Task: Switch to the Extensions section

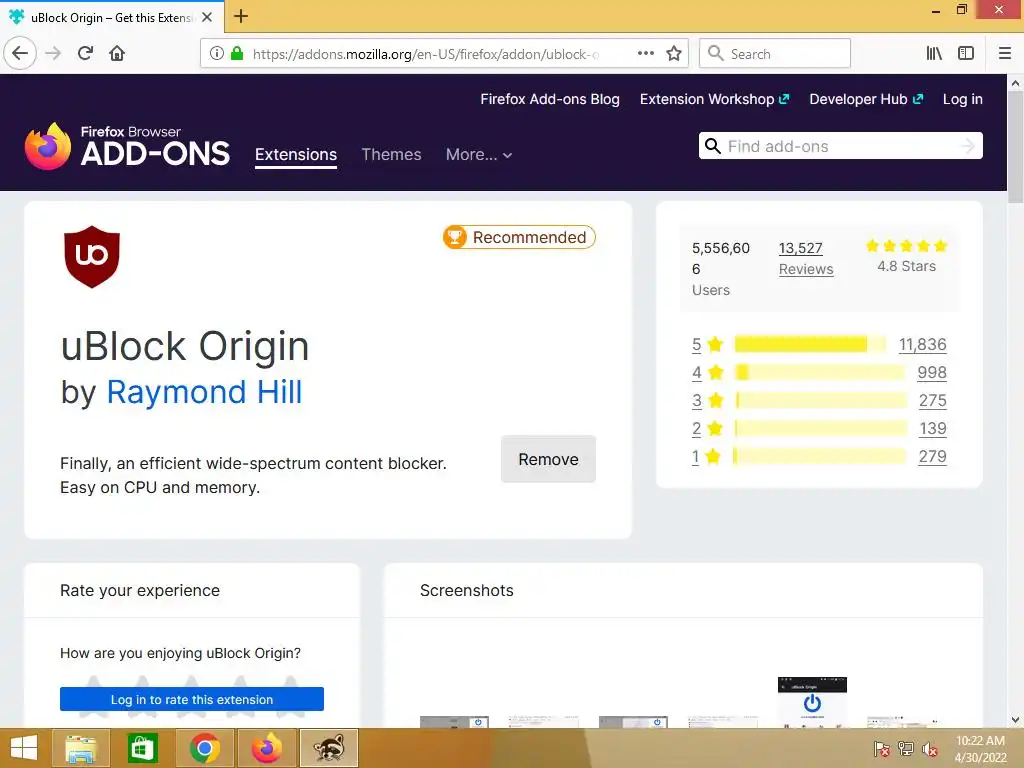Action: 296,155
